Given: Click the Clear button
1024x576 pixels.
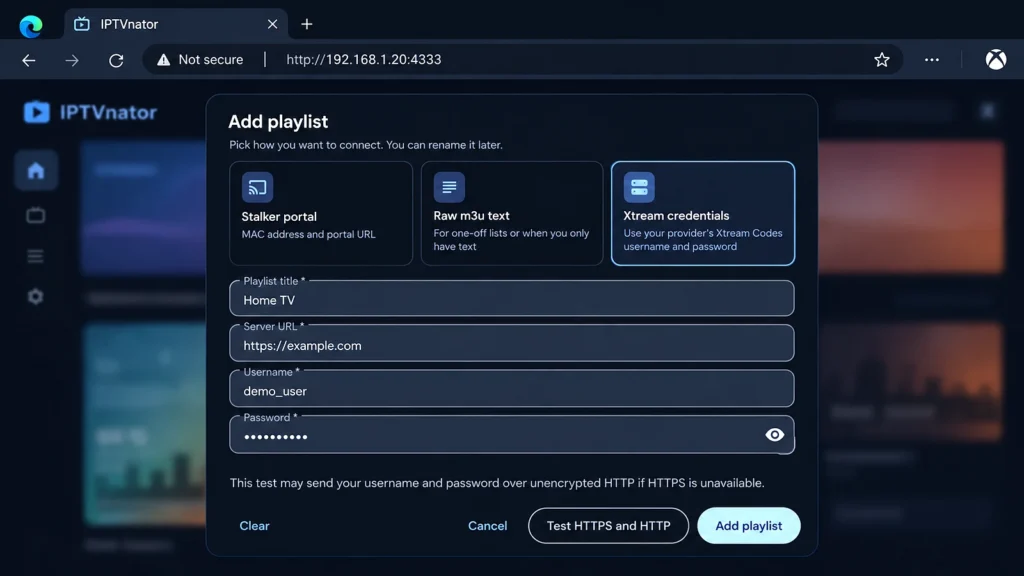Looking at the screenshot, I should [x=254, y=526].
